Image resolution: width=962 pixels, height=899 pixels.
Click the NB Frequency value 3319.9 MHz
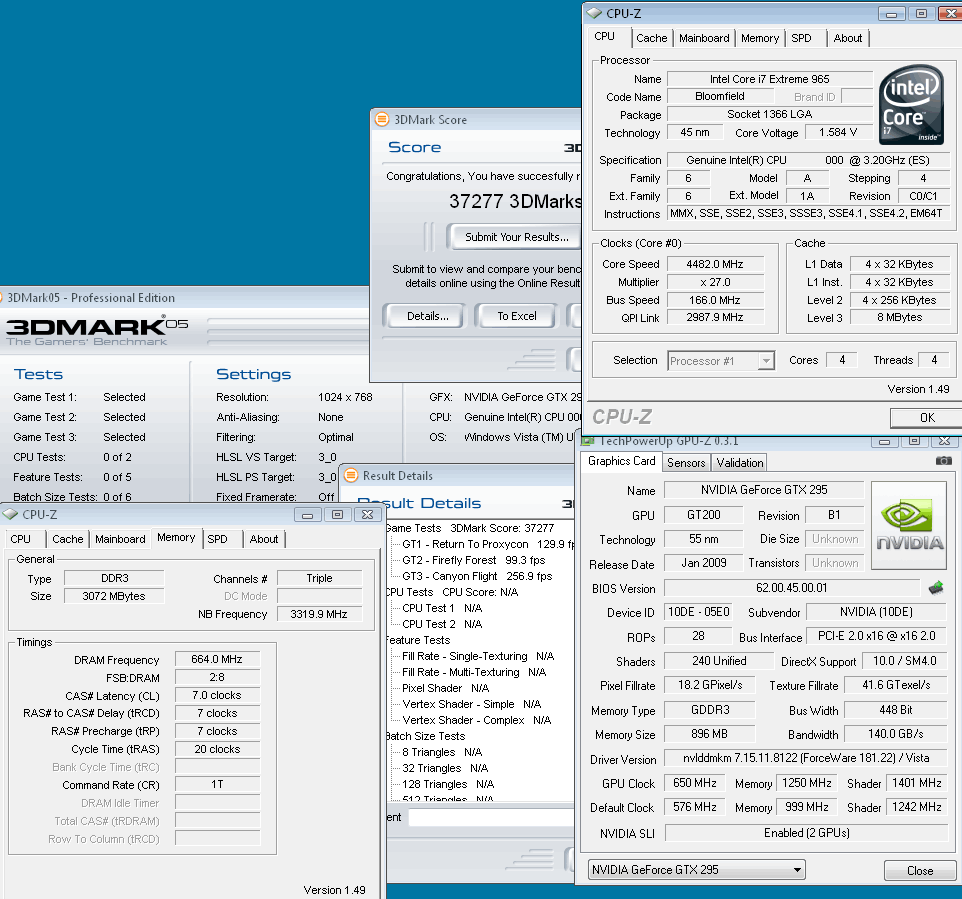point(319,614)
